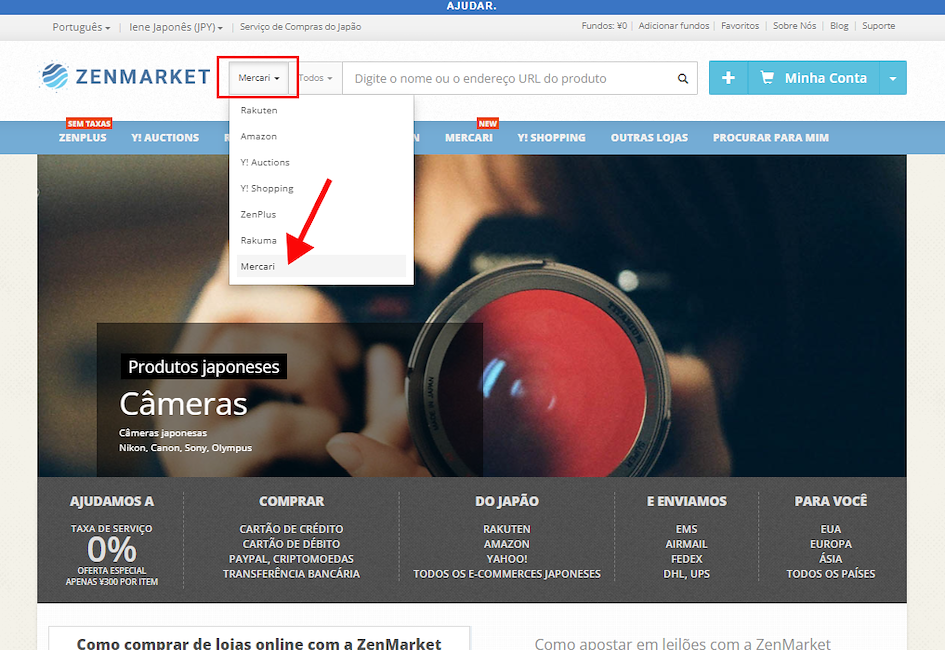This screenshot has width=945, height=650.
Task: Click the Câmeras japonesas banner subtitle
Action: click(163, 433)
